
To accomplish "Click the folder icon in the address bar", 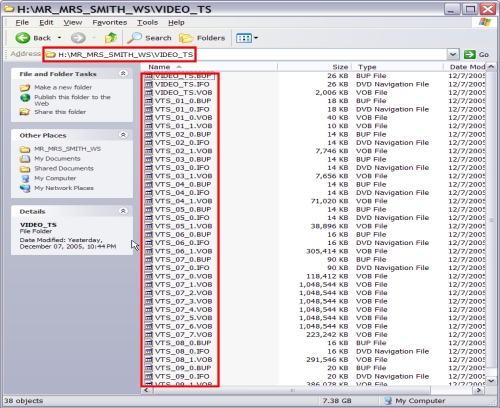I will pos(50,54).
